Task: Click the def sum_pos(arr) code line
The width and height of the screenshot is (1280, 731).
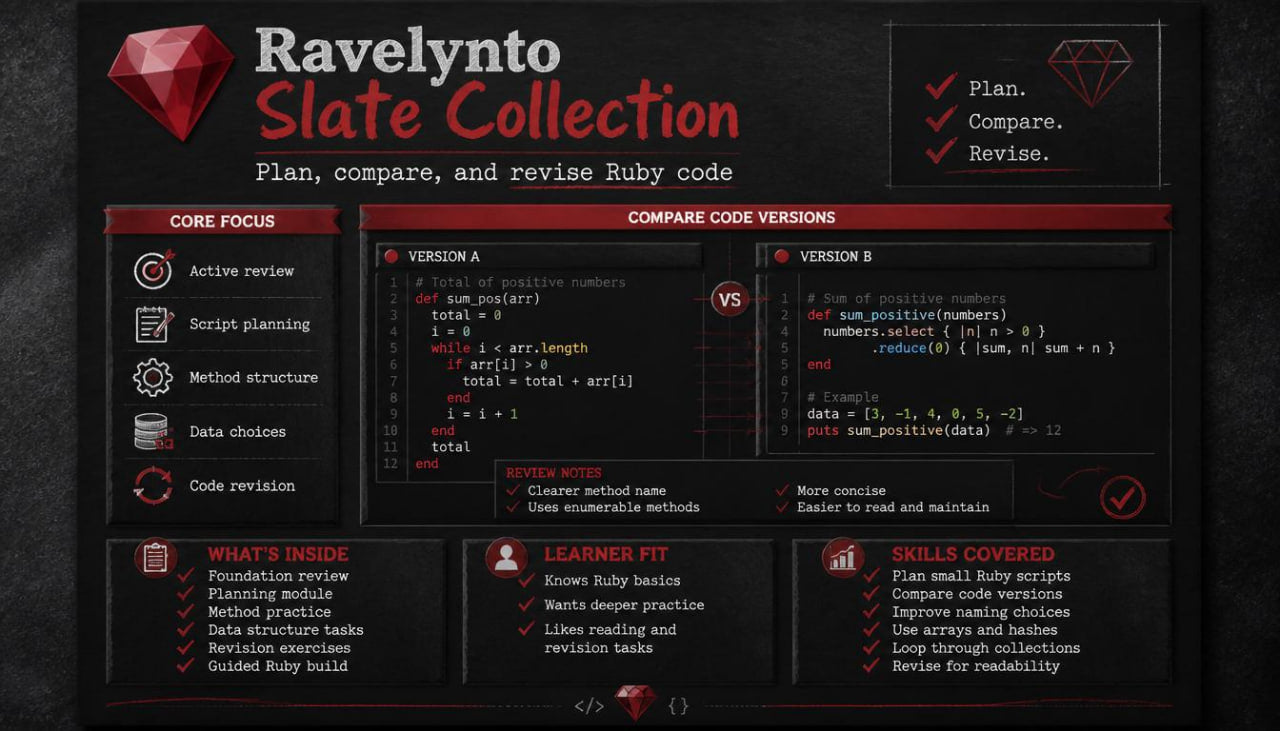Action: [x=478, y=299]
